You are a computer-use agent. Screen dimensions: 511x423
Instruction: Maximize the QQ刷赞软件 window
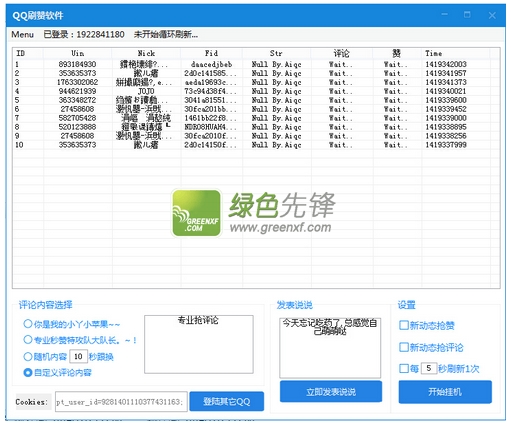[467, 15]
